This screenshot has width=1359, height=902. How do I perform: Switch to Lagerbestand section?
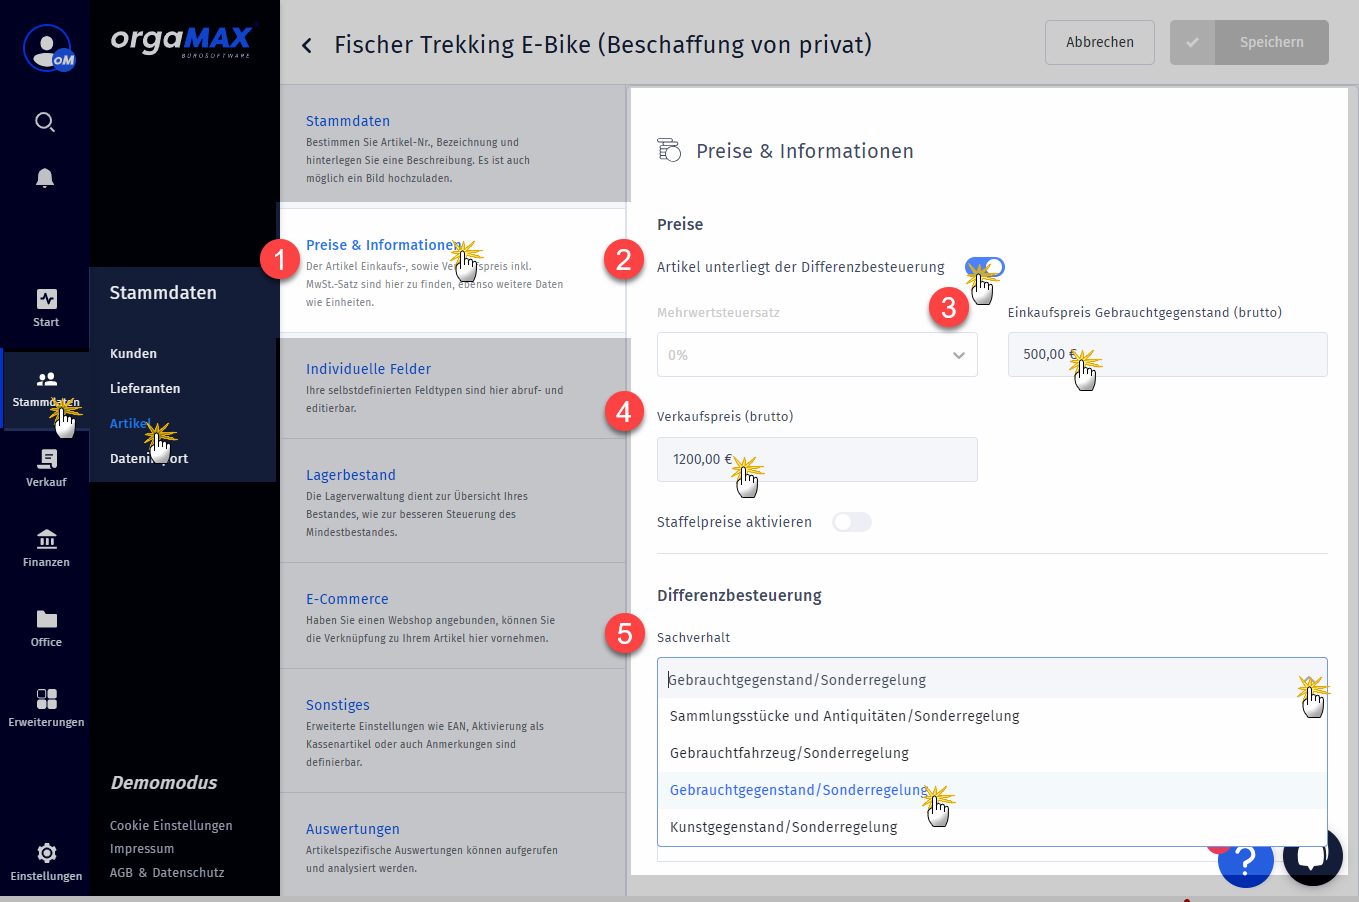point(453,501)
